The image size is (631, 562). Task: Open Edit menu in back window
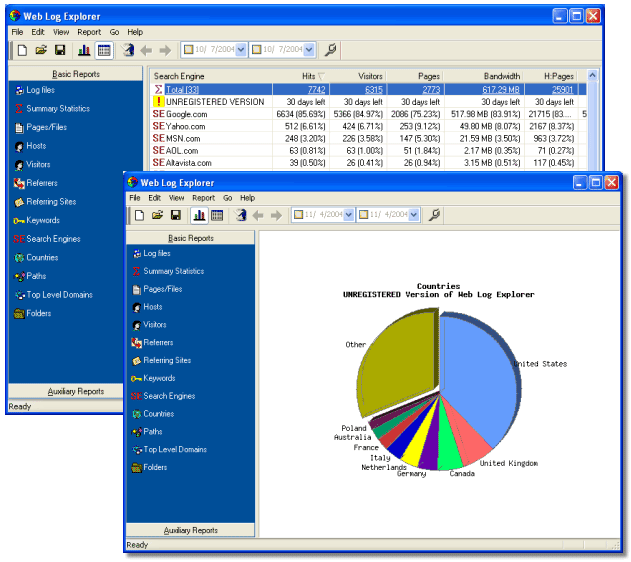[x=38, y=32]
